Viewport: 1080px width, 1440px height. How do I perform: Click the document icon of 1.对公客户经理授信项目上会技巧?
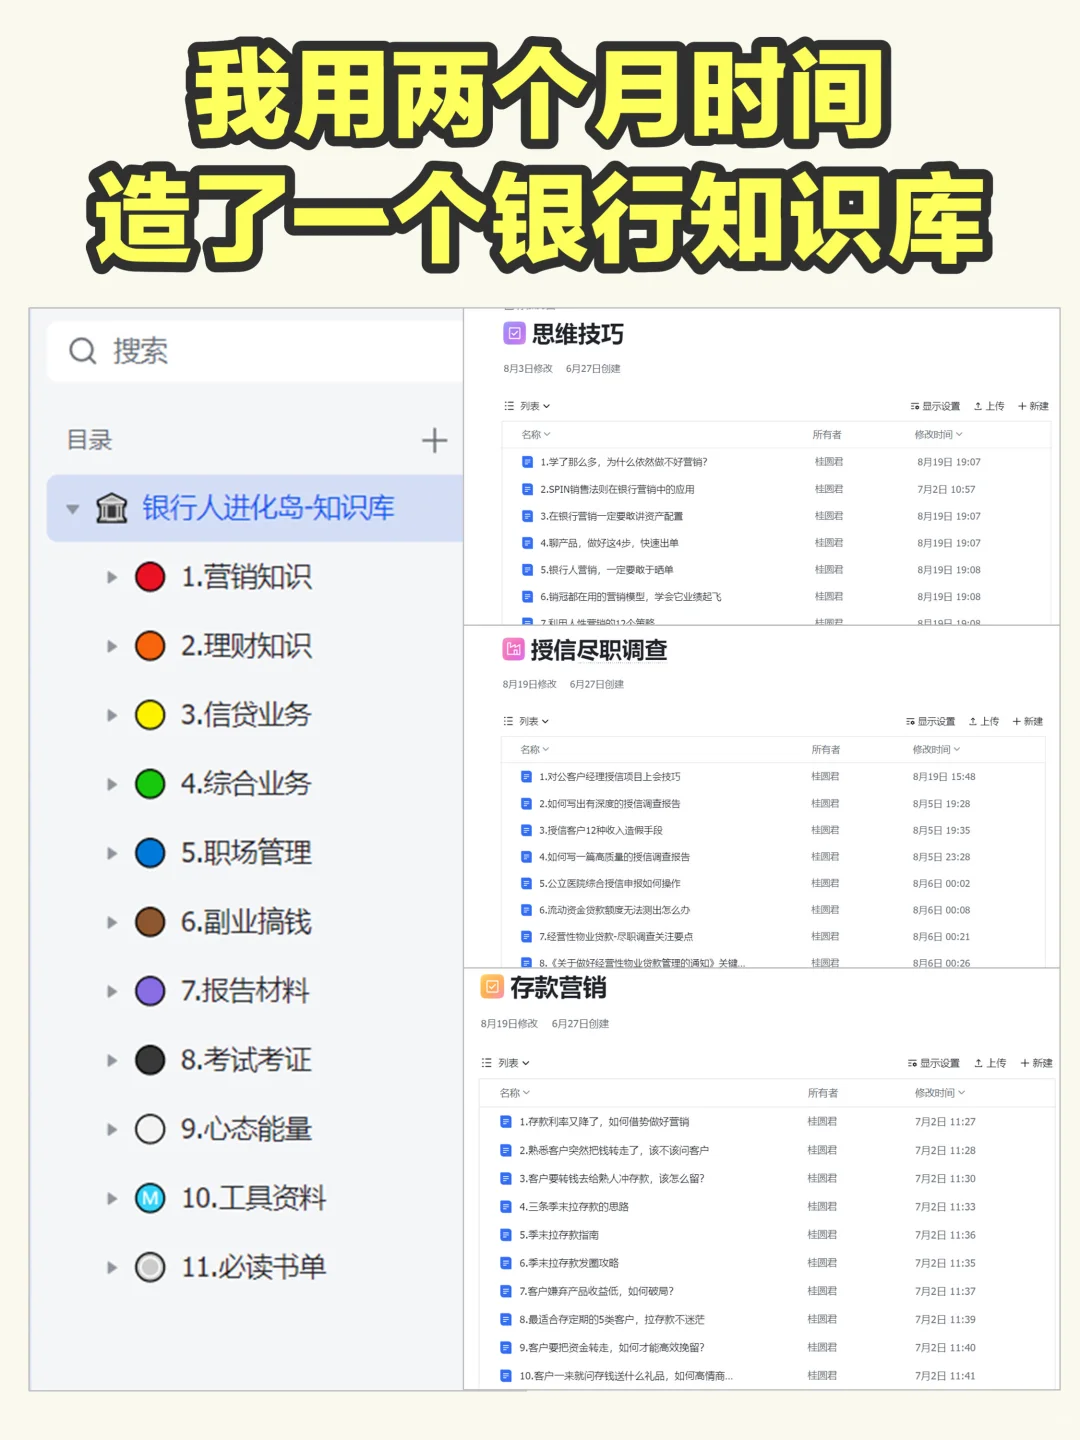526,776
